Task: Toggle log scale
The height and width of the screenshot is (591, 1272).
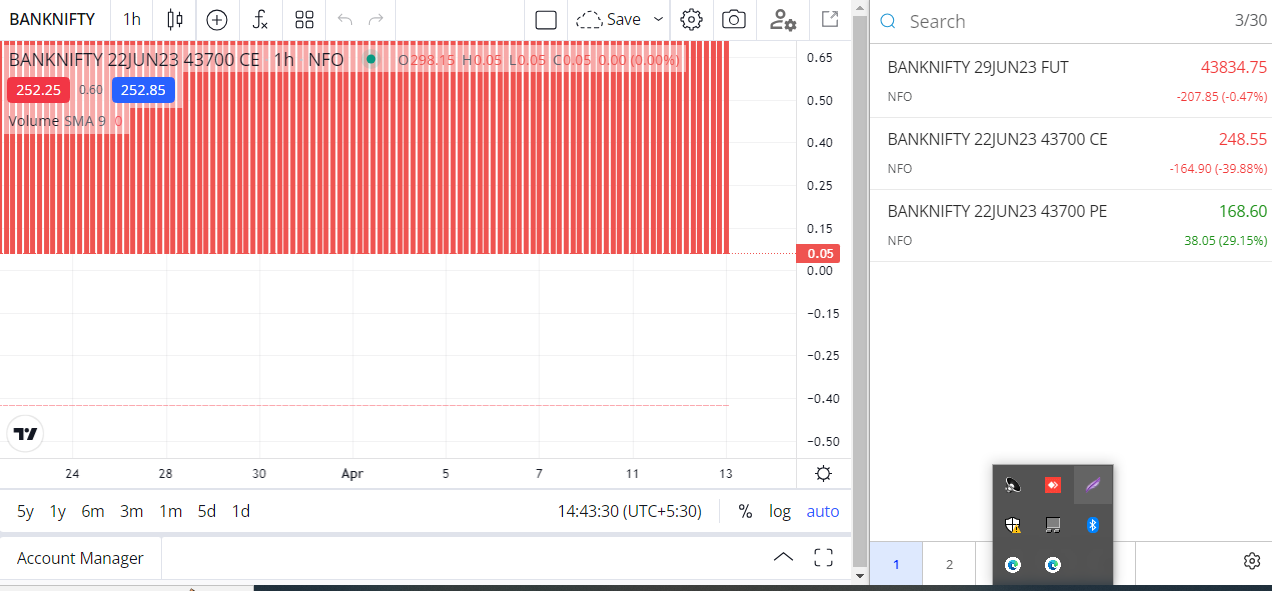Action: 780,511
